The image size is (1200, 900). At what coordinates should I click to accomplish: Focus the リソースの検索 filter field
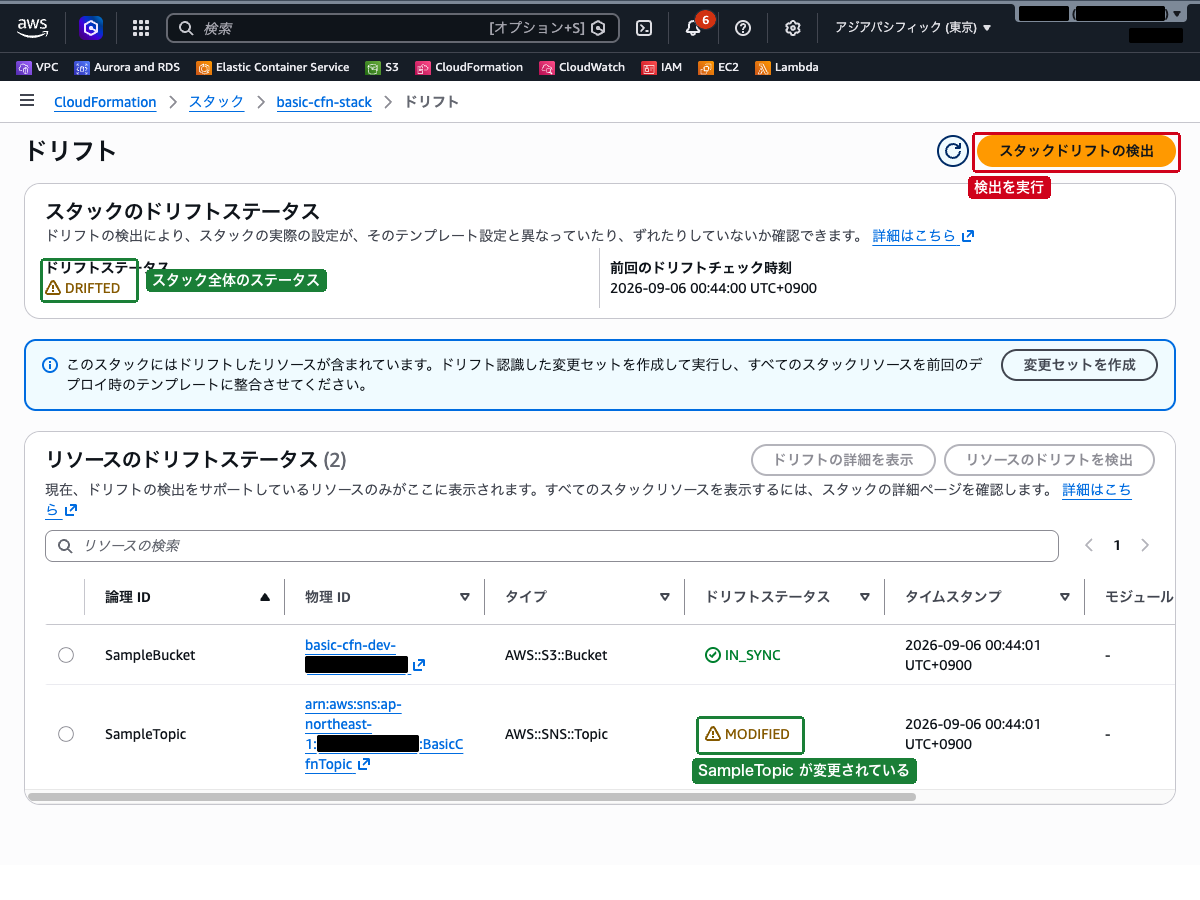pos(551,546)
